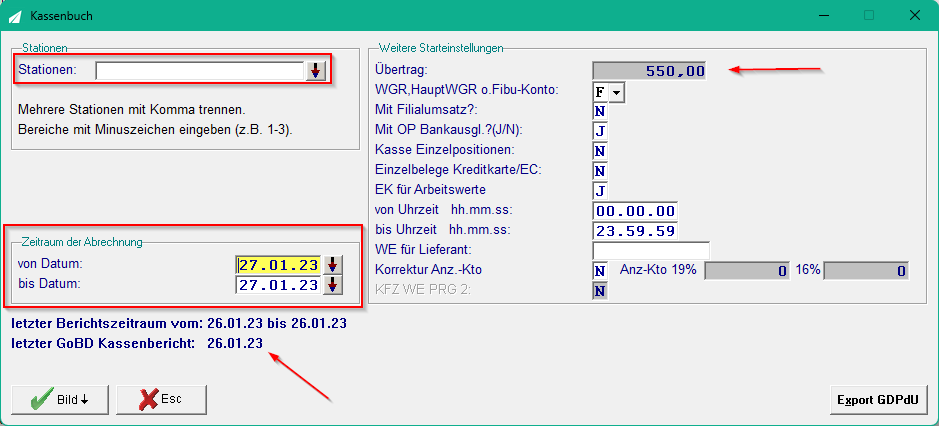
Task: Open the Stationen selection arrow button
Action: [315, 71]
